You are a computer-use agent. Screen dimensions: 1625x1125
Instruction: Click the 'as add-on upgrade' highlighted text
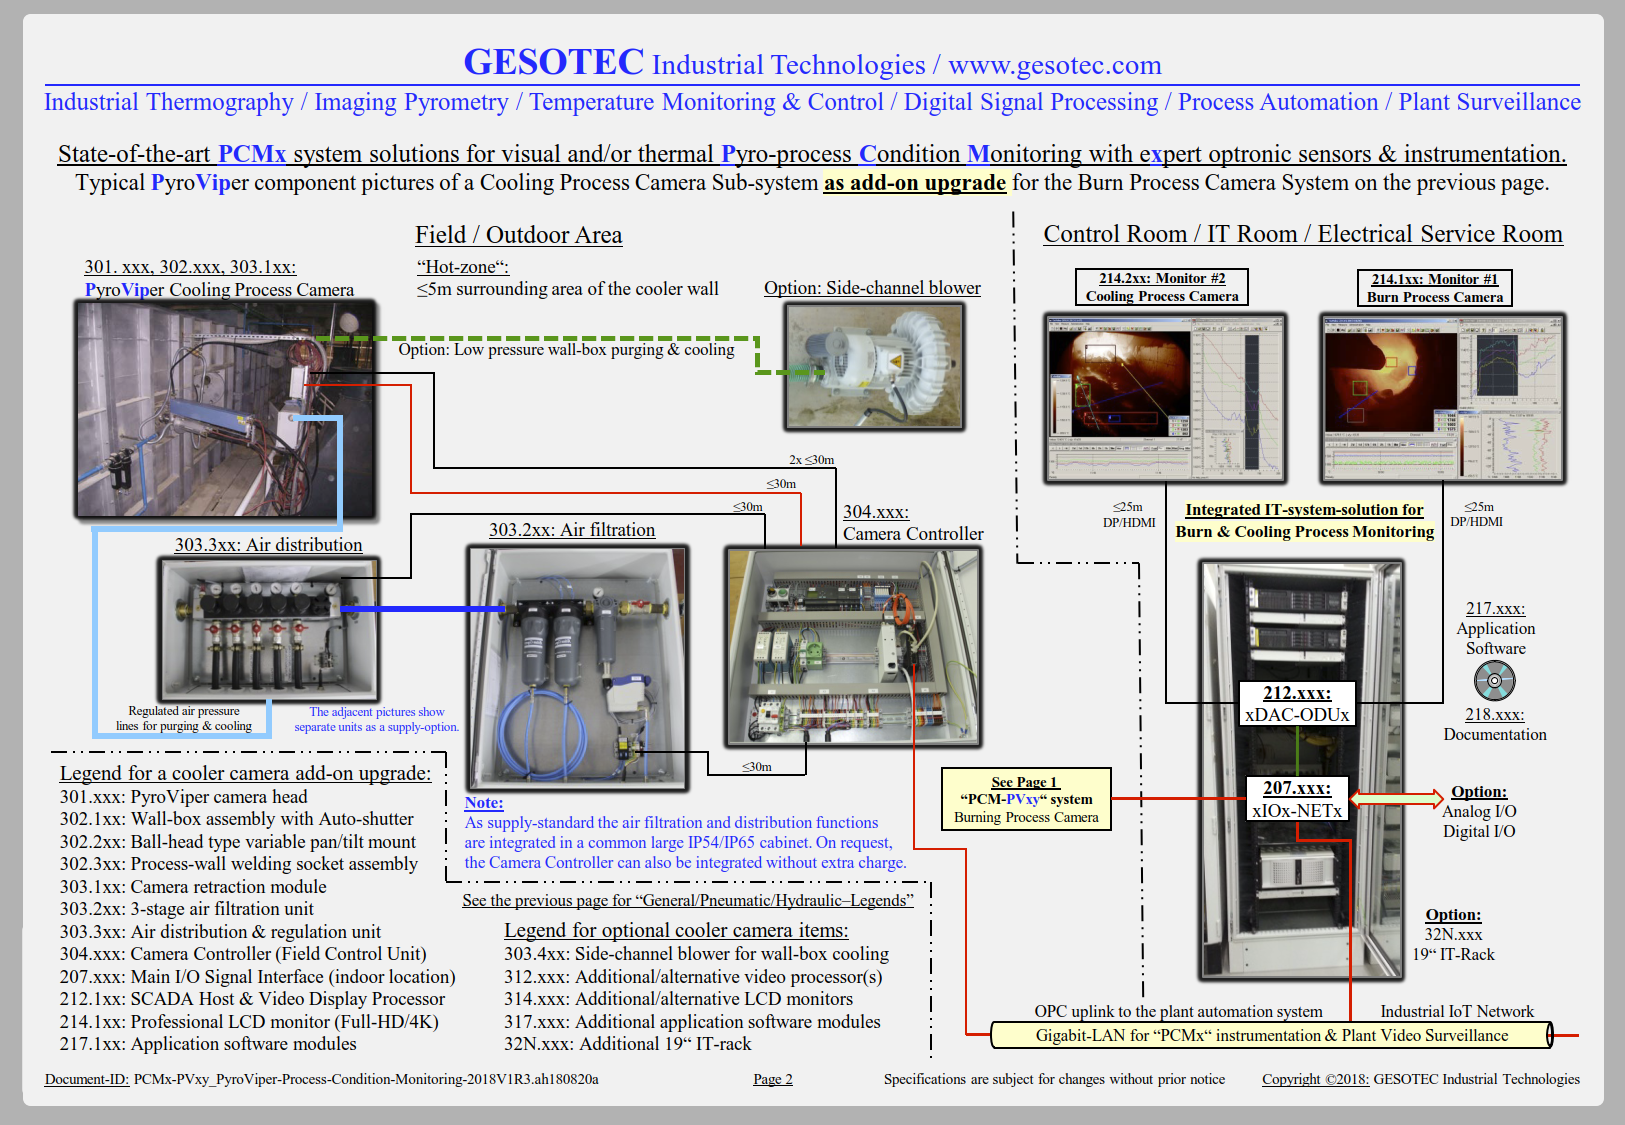915,183
